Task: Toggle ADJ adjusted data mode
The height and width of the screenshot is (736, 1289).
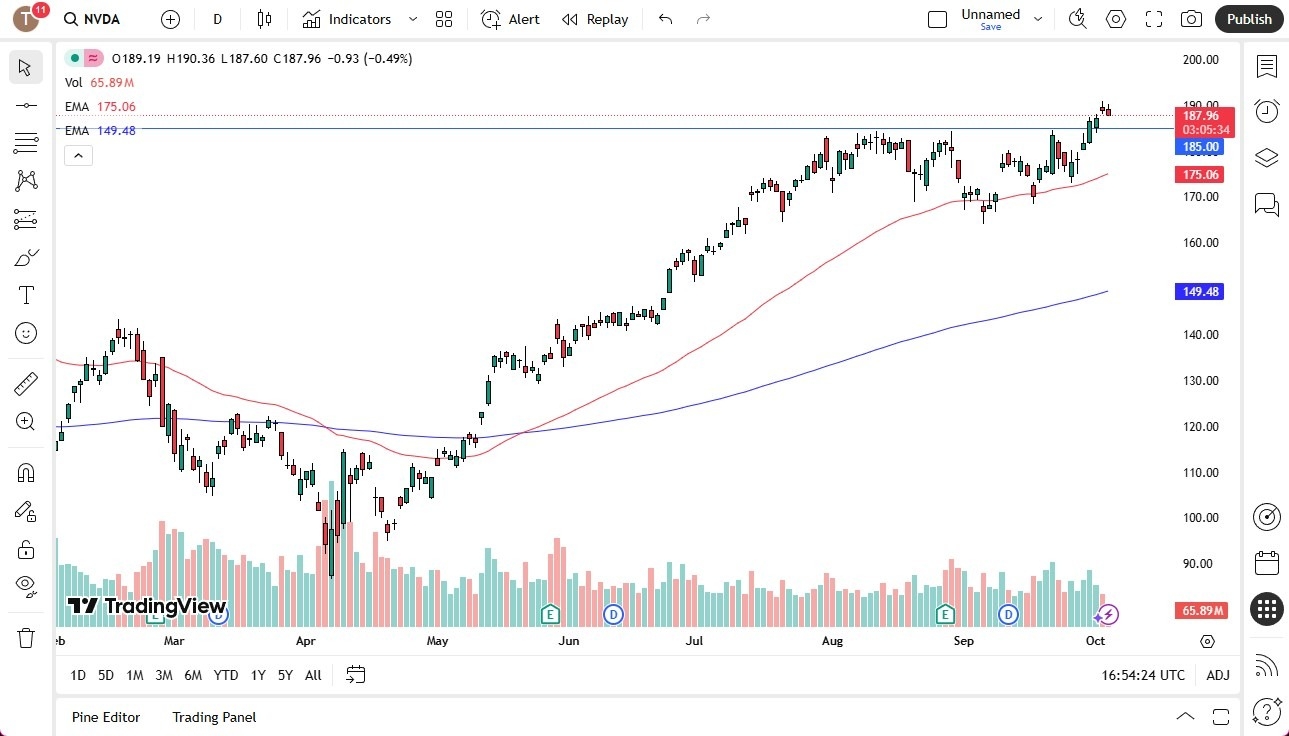Action: 1217,675
